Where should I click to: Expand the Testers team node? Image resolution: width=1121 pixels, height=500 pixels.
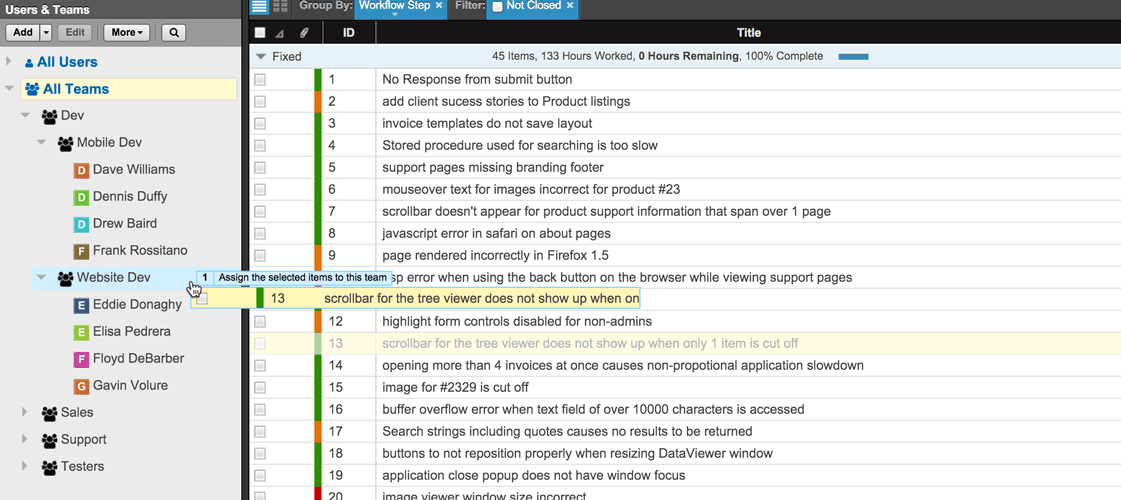coord(25,466)
